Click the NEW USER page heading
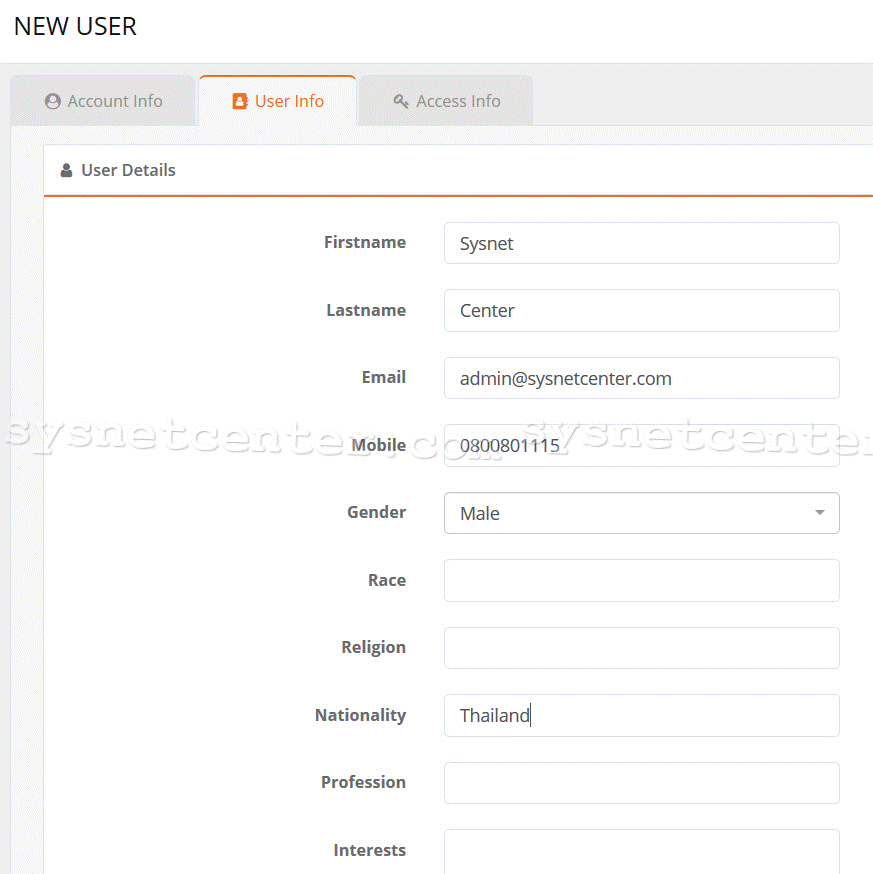 click(75, 26)
